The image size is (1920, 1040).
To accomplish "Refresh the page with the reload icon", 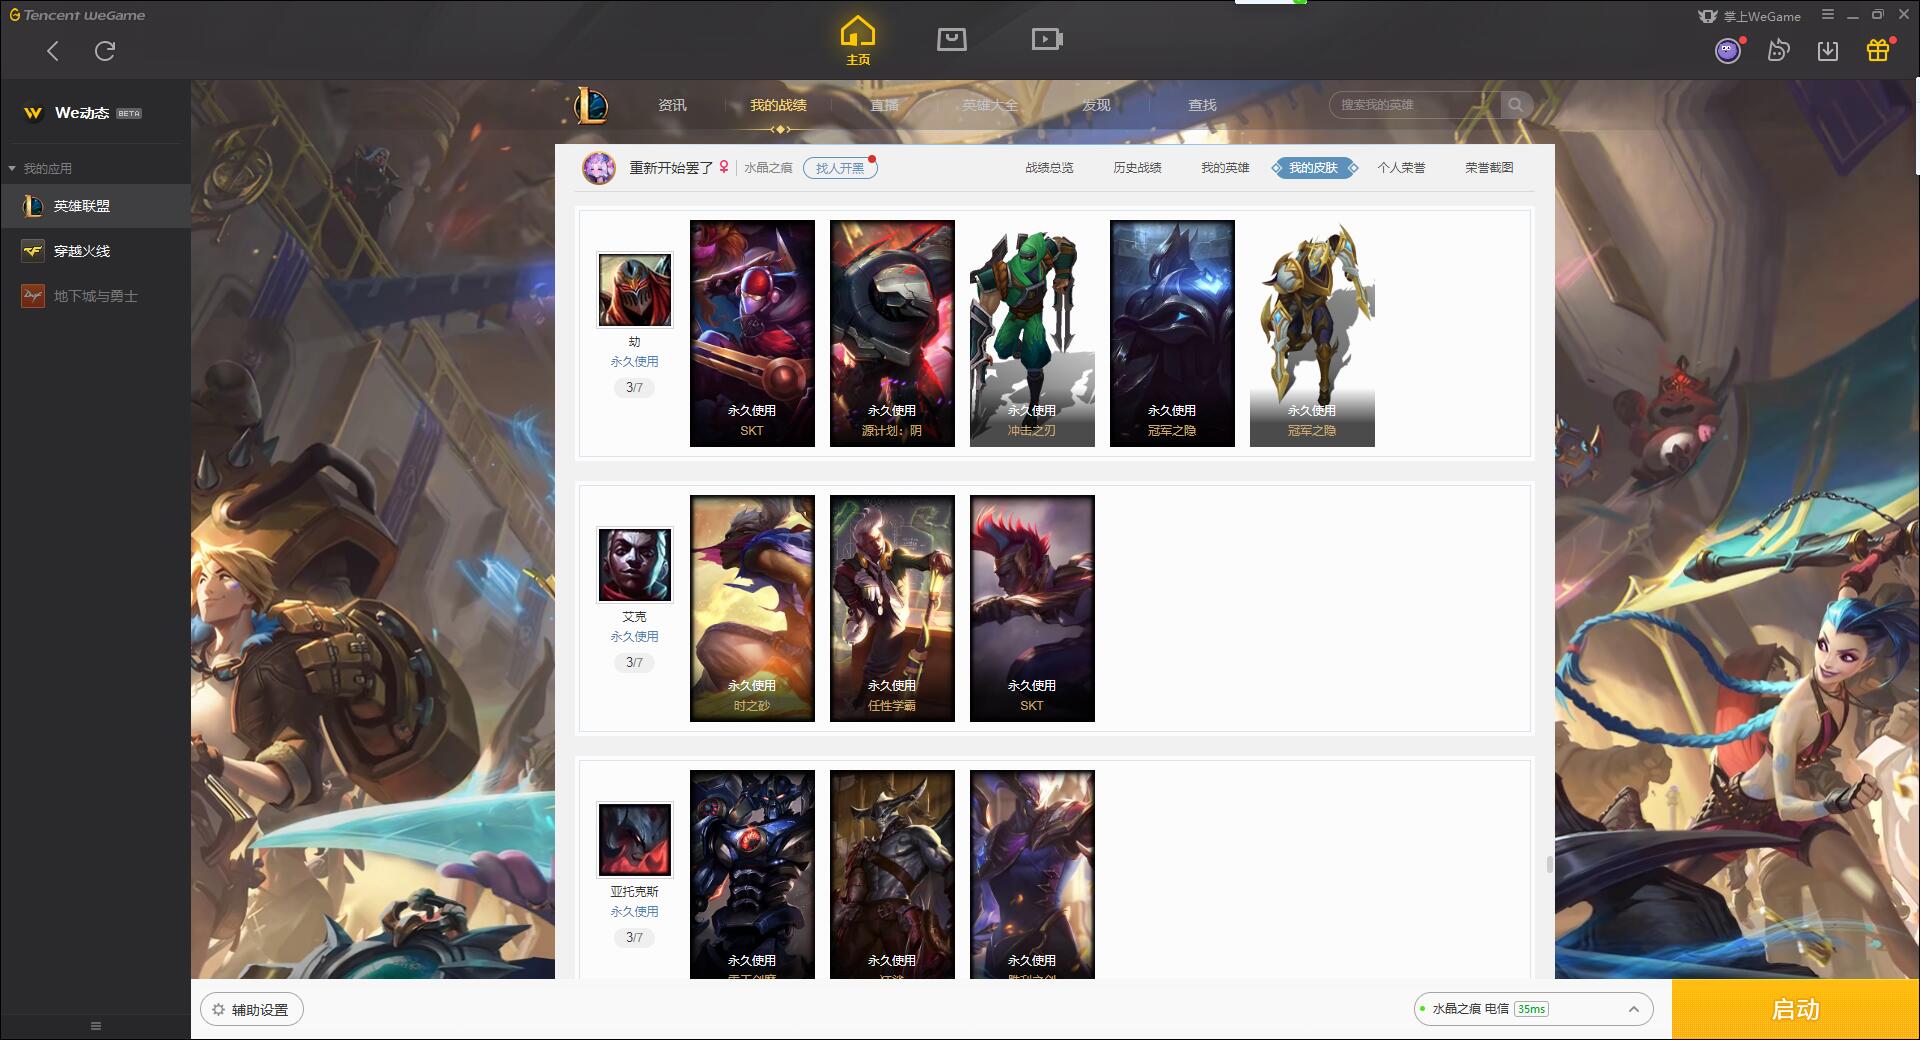I will click(105, 51).
